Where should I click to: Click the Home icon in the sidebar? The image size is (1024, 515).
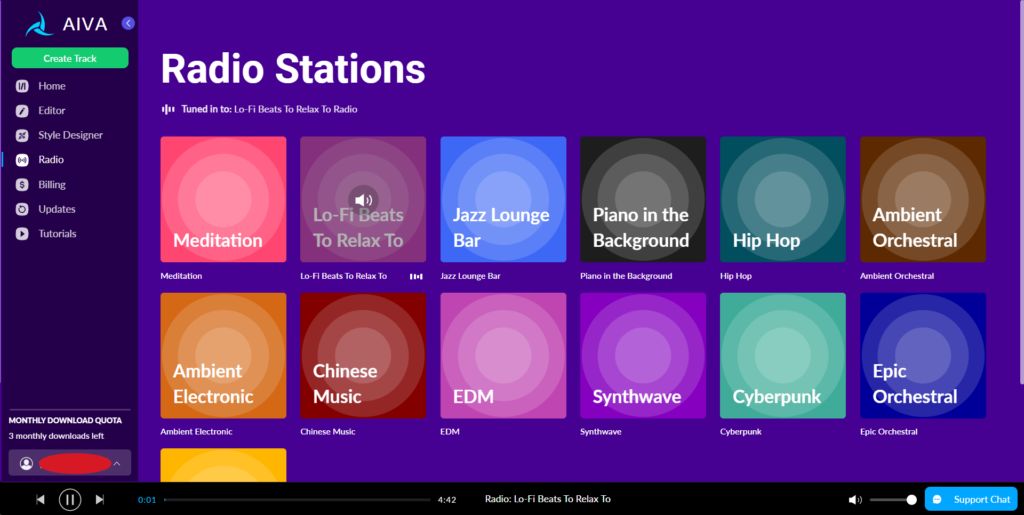tap(22, 86)
